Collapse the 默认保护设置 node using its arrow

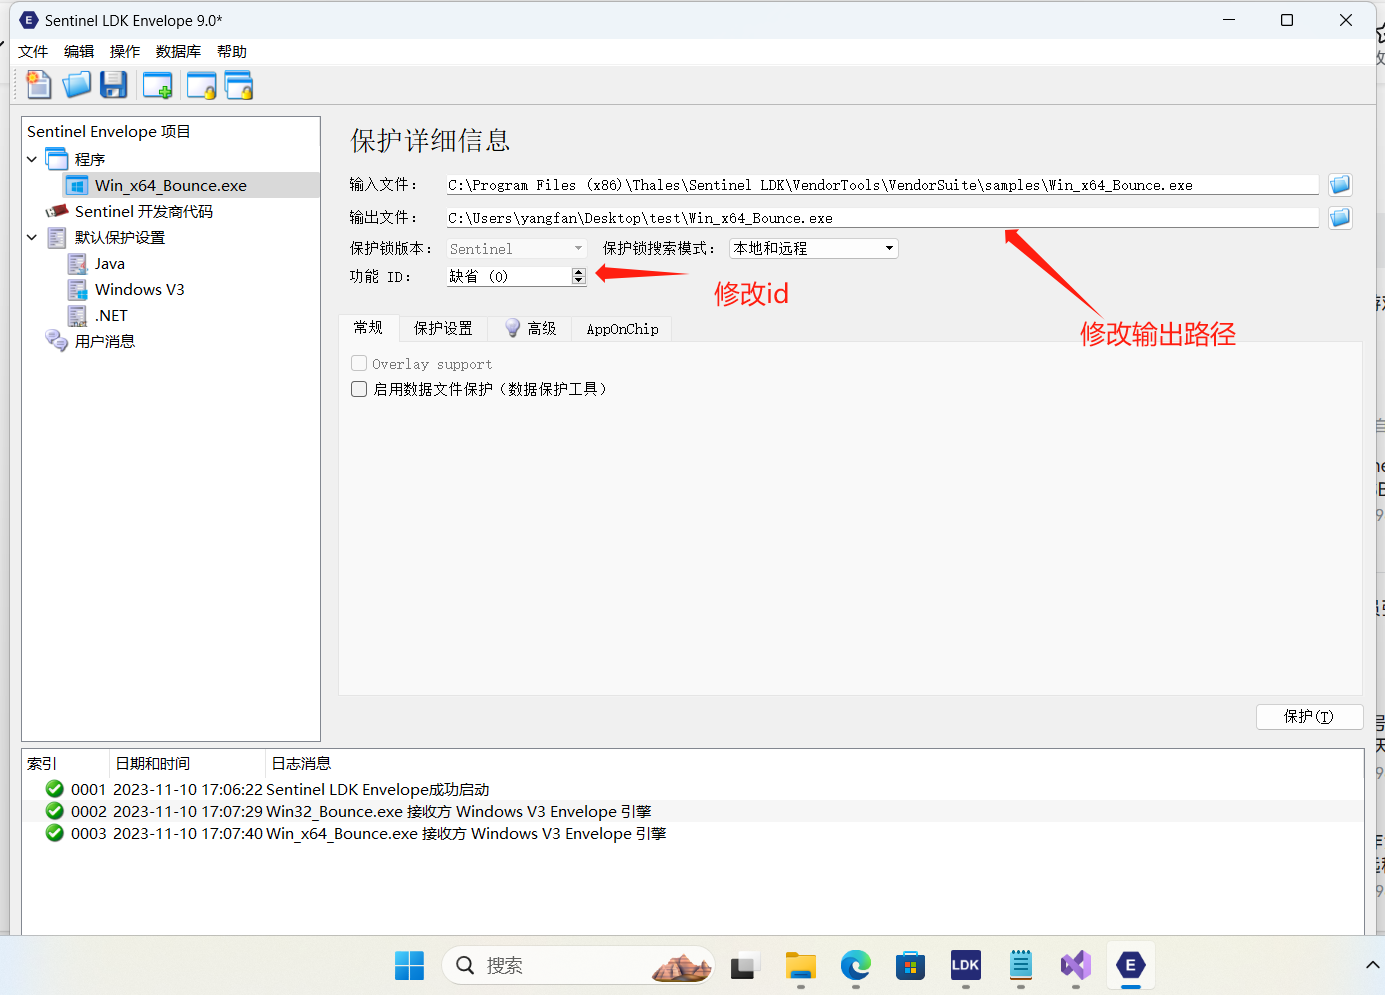pyautogui.click(x=32, y=237)
